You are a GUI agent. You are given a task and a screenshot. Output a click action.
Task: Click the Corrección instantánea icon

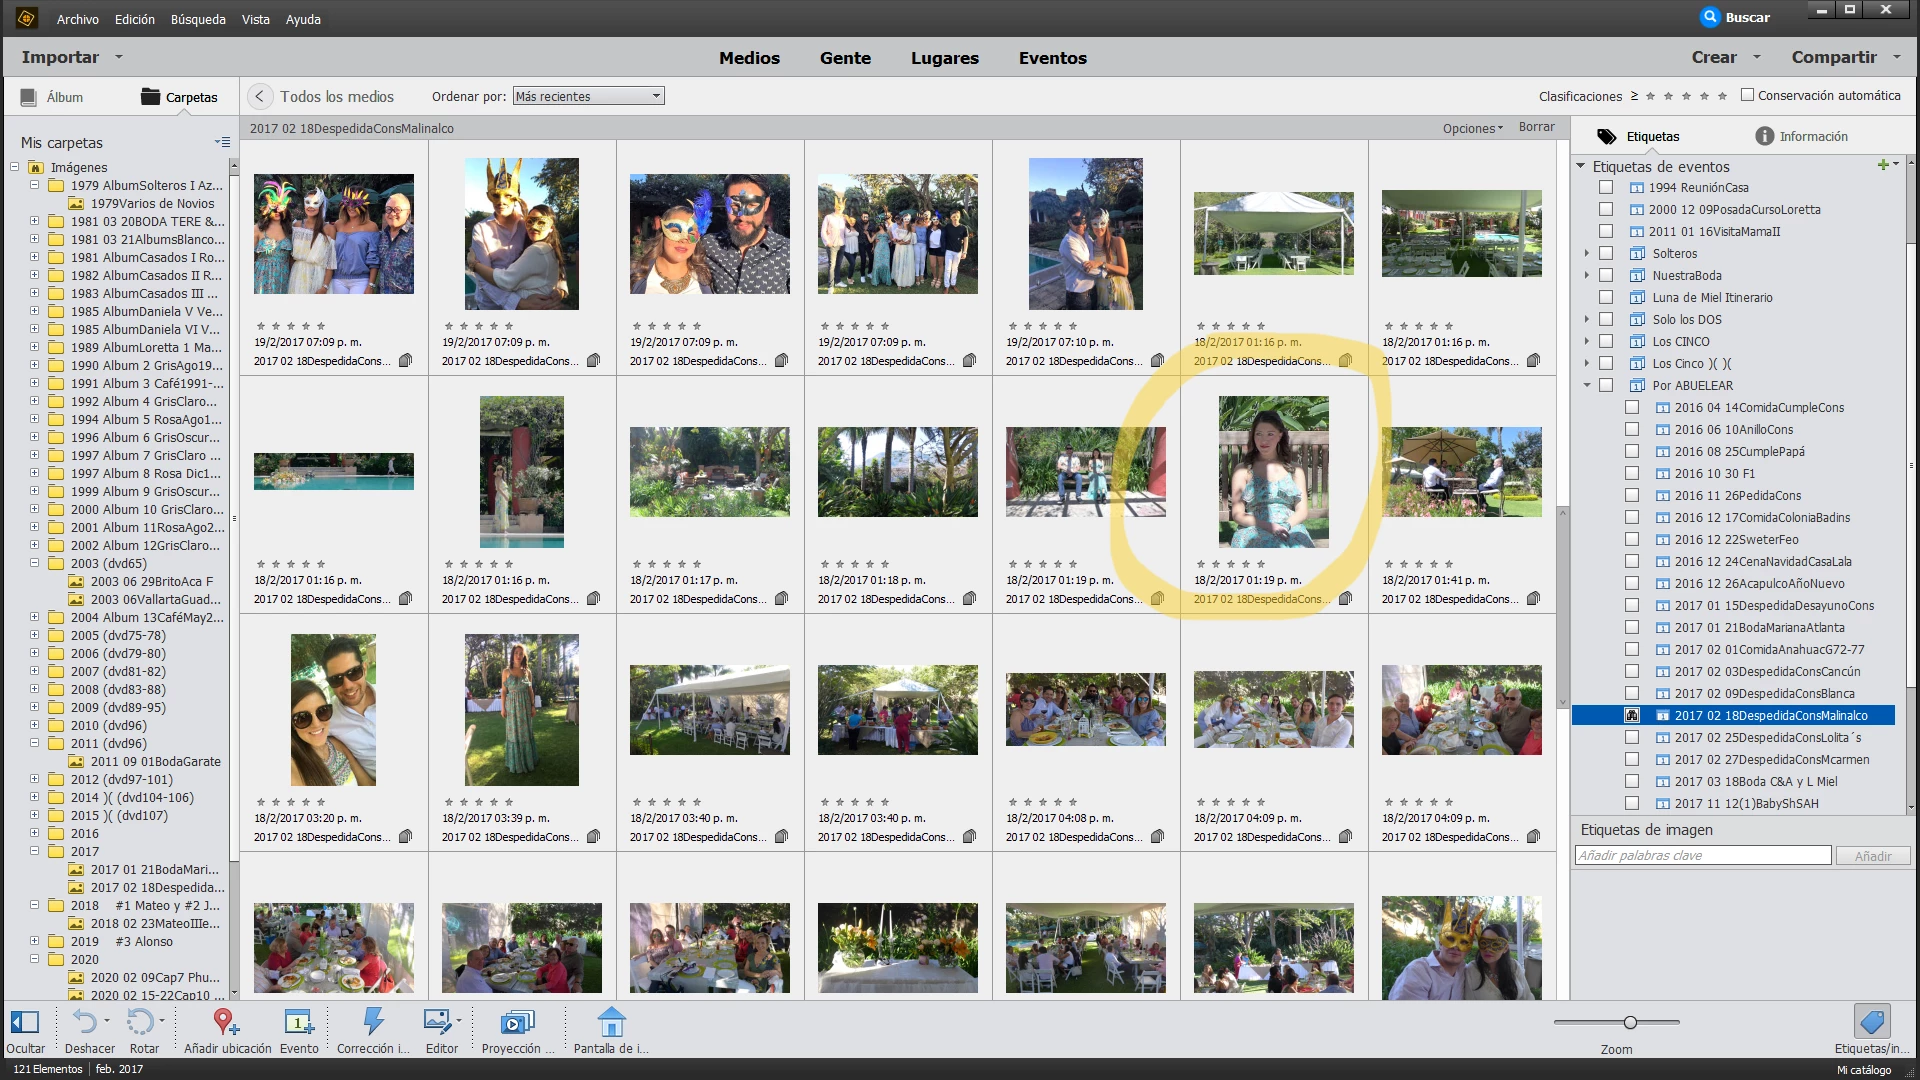tap(372, 1022)
